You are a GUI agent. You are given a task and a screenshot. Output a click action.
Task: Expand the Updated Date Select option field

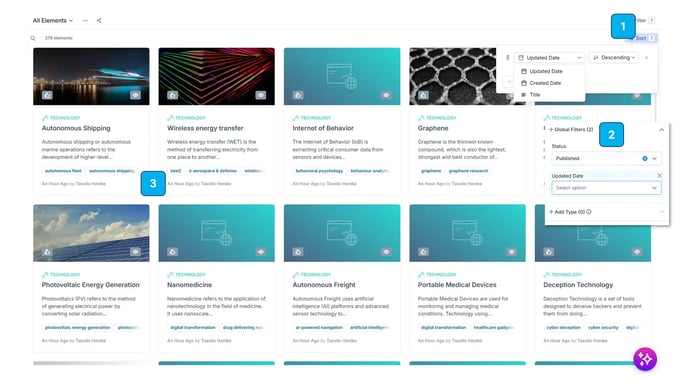tap(606, 188)
